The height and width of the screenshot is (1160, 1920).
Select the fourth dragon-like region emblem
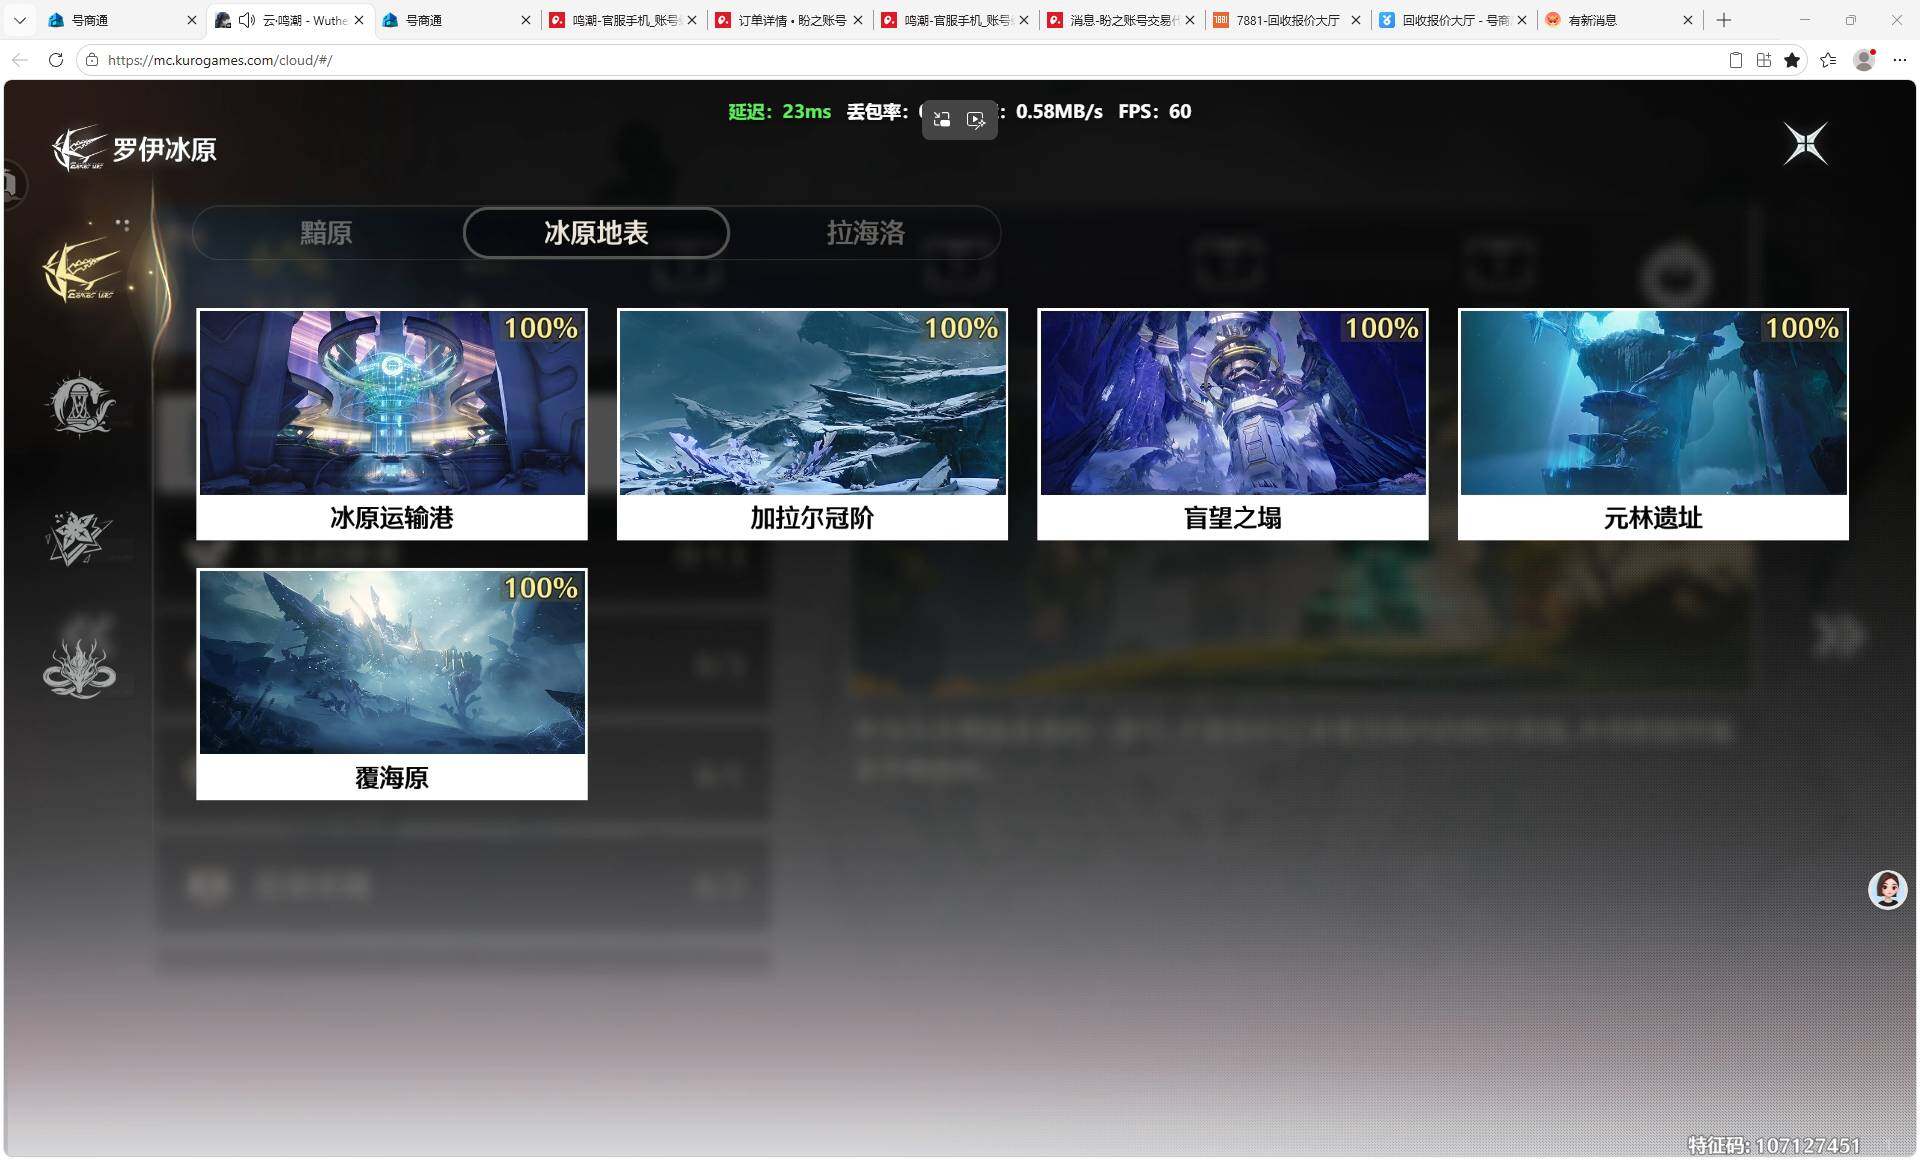[x=79, y=667]
